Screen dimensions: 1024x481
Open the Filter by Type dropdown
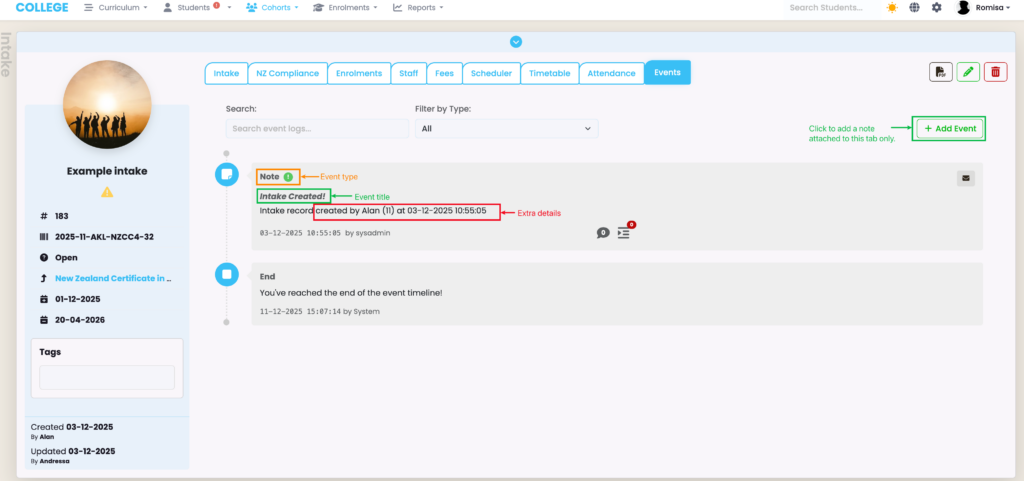[506, 128]
